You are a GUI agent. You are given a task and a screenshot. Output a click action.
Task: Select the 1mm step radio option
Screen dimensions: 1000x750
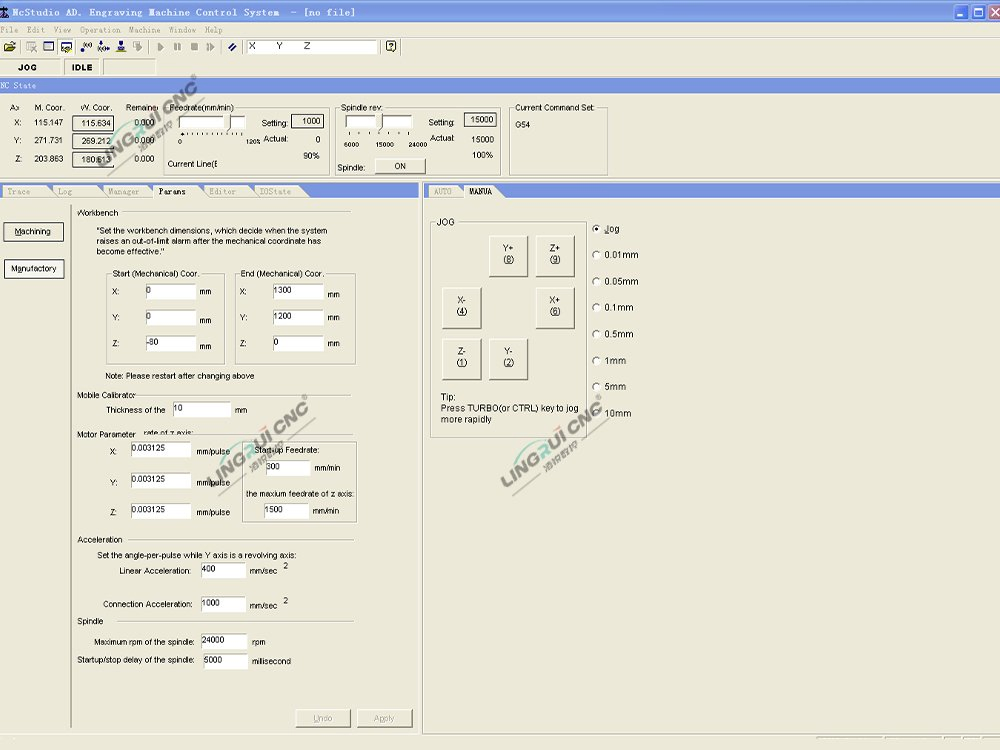click(x=597, y=361)
